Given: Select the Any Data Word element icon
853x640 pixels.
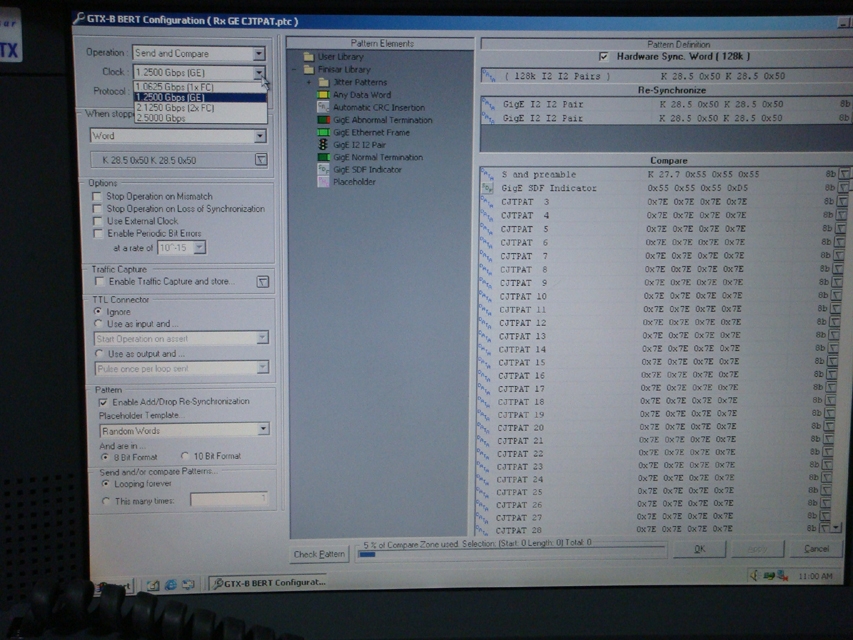Looking at the screenshot, I should click(323, 95).
